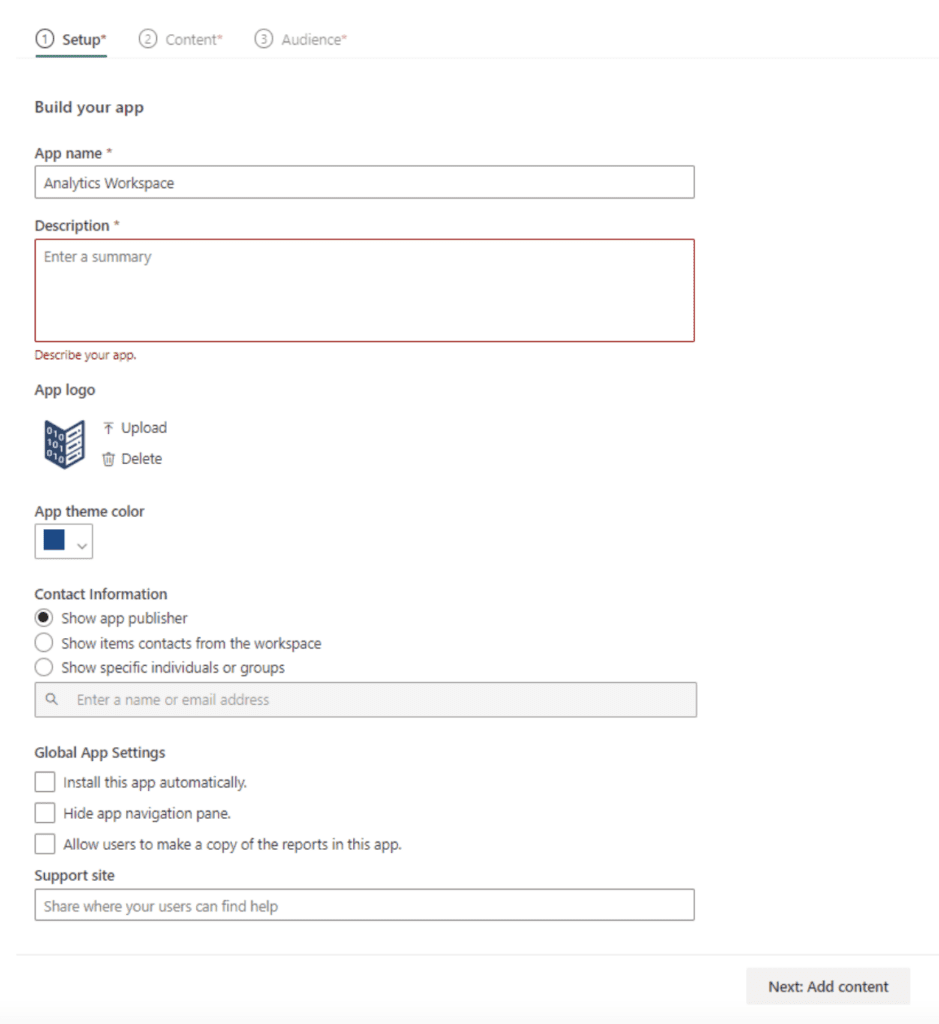Enable the Install this app automatically checkbox
Viewport: 939px width, 1024px height.
click(44, 782)
